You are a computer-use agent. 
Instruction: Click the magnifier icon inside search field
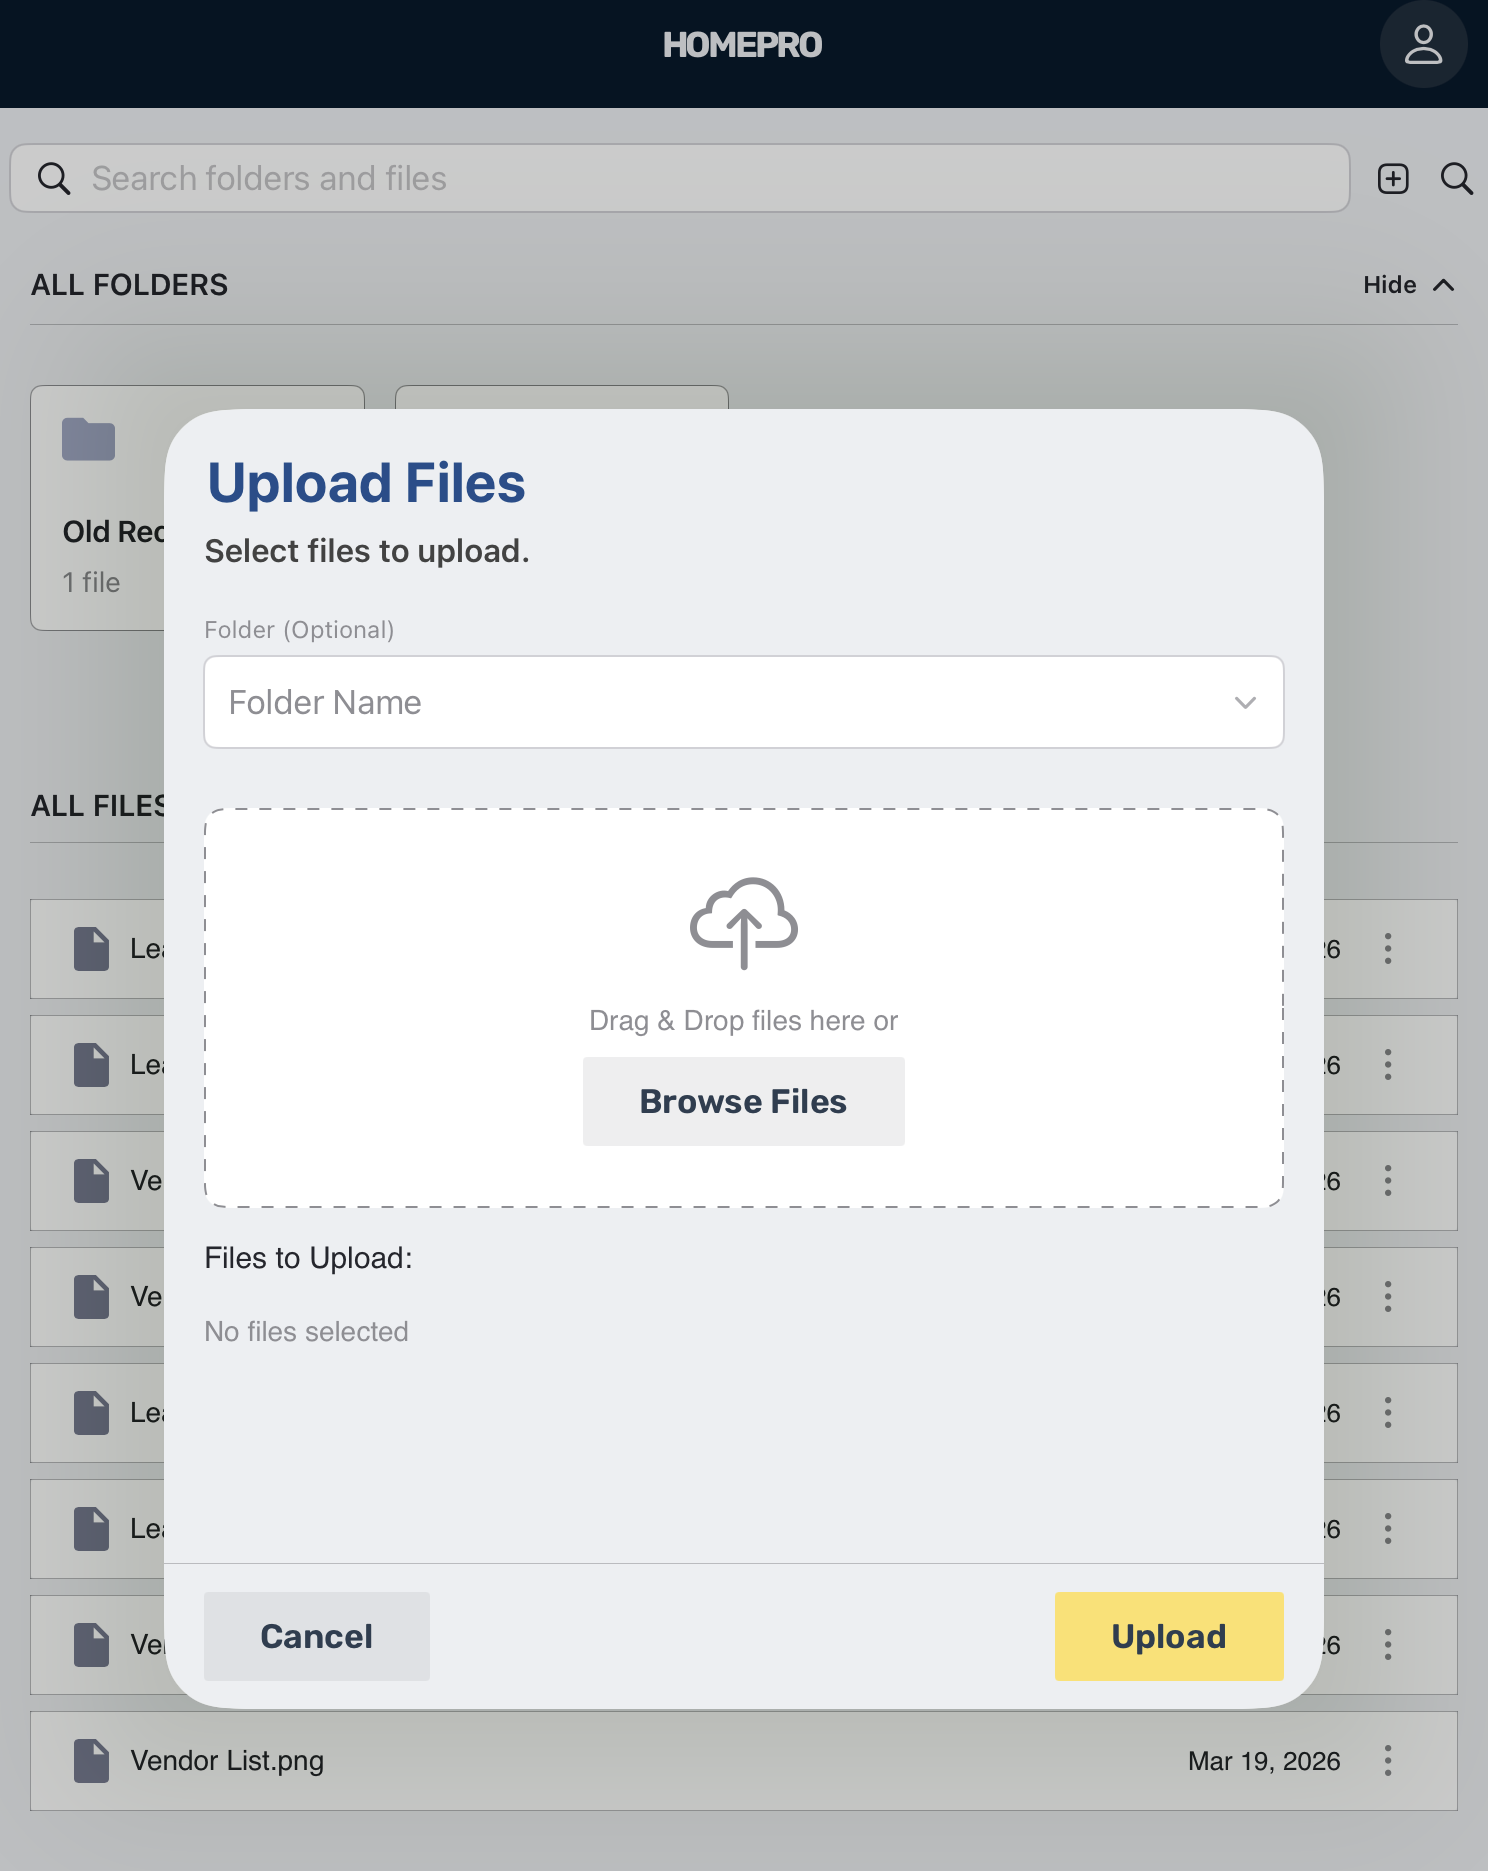54,179
